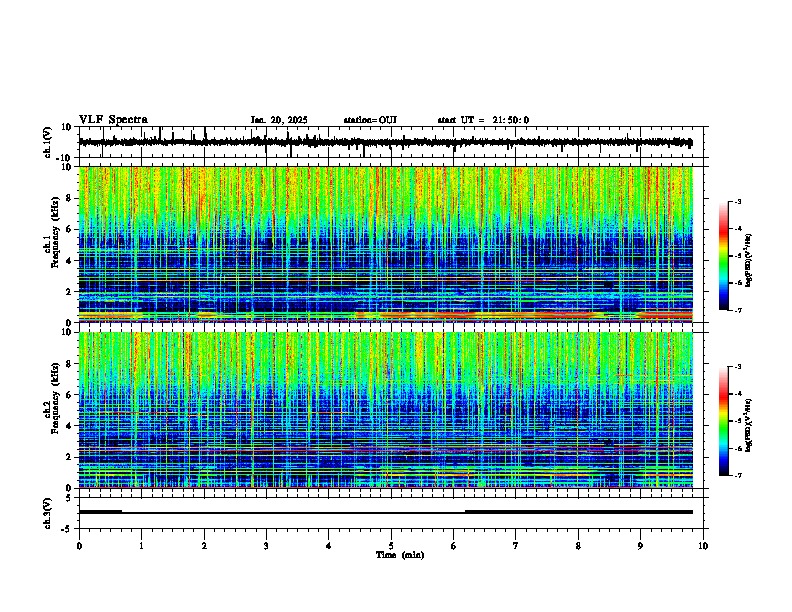Select the ch.2 "Frequency (kHz)" axis label
The image size is (792, 612).
click(55, 398)
